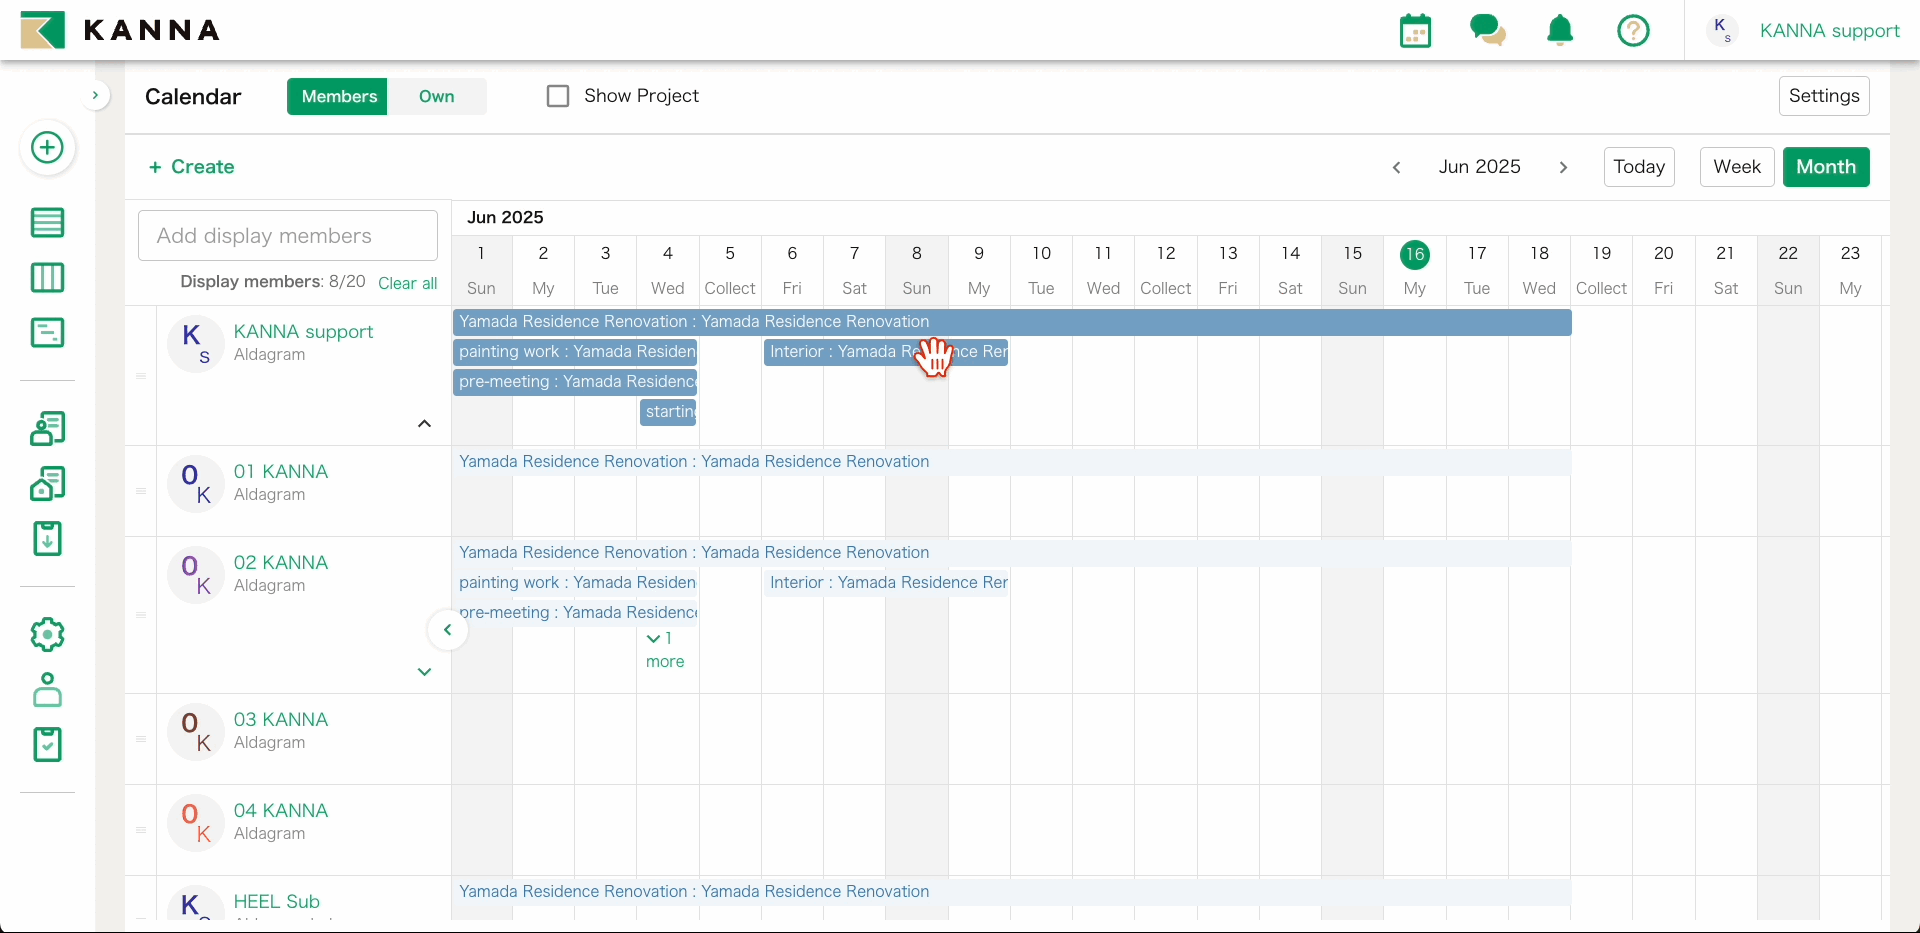Clear all display members
Viewport: 1920px width, 933px height.
click(x=407, y=283)
